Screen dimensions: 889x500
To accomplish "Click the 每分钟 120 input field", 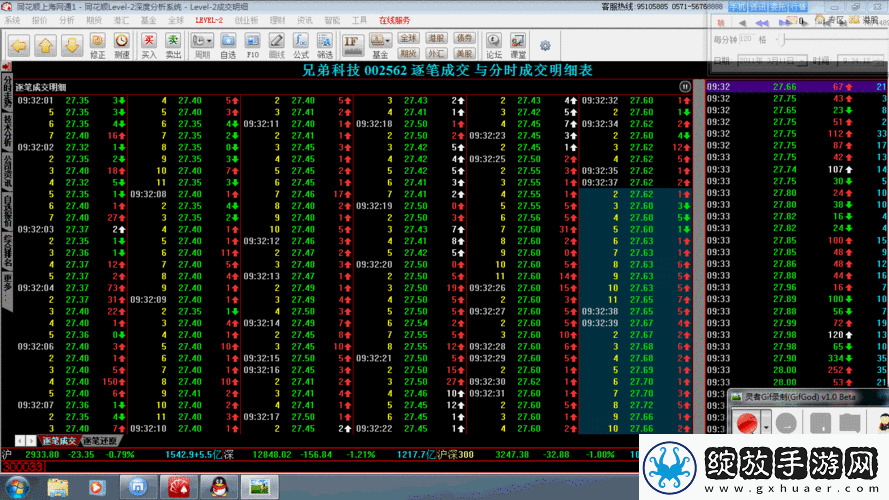I will click(x=745, y=39).
